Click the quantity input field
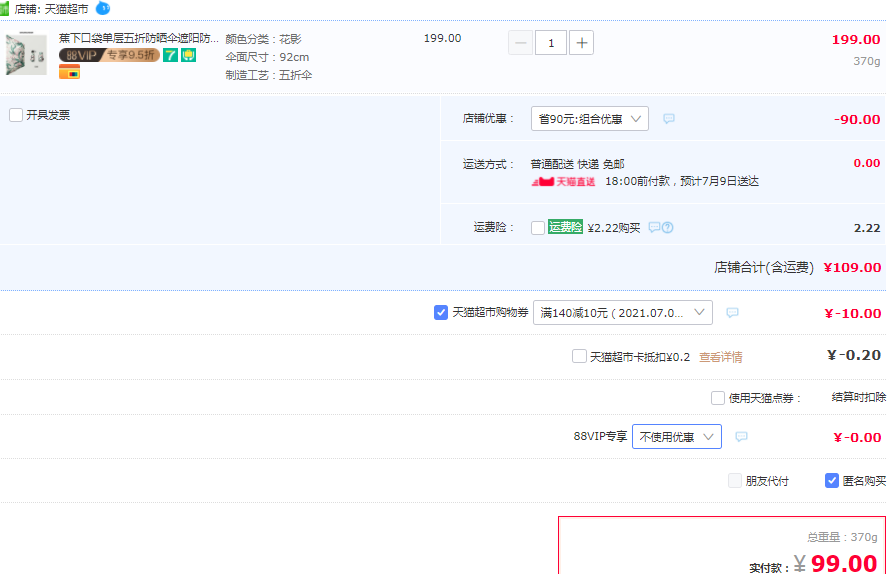 [551, 43]
